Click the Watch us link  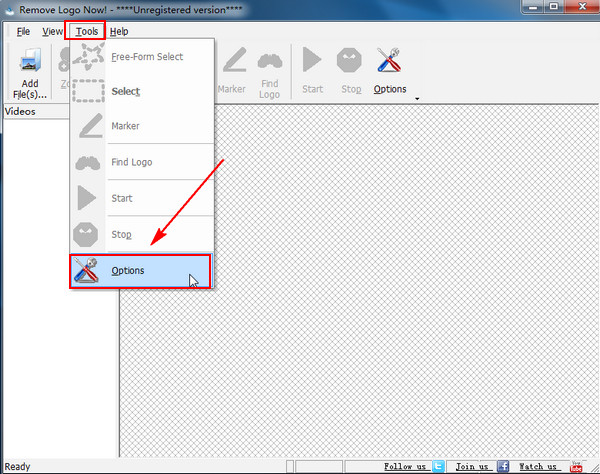coord(538,466)
